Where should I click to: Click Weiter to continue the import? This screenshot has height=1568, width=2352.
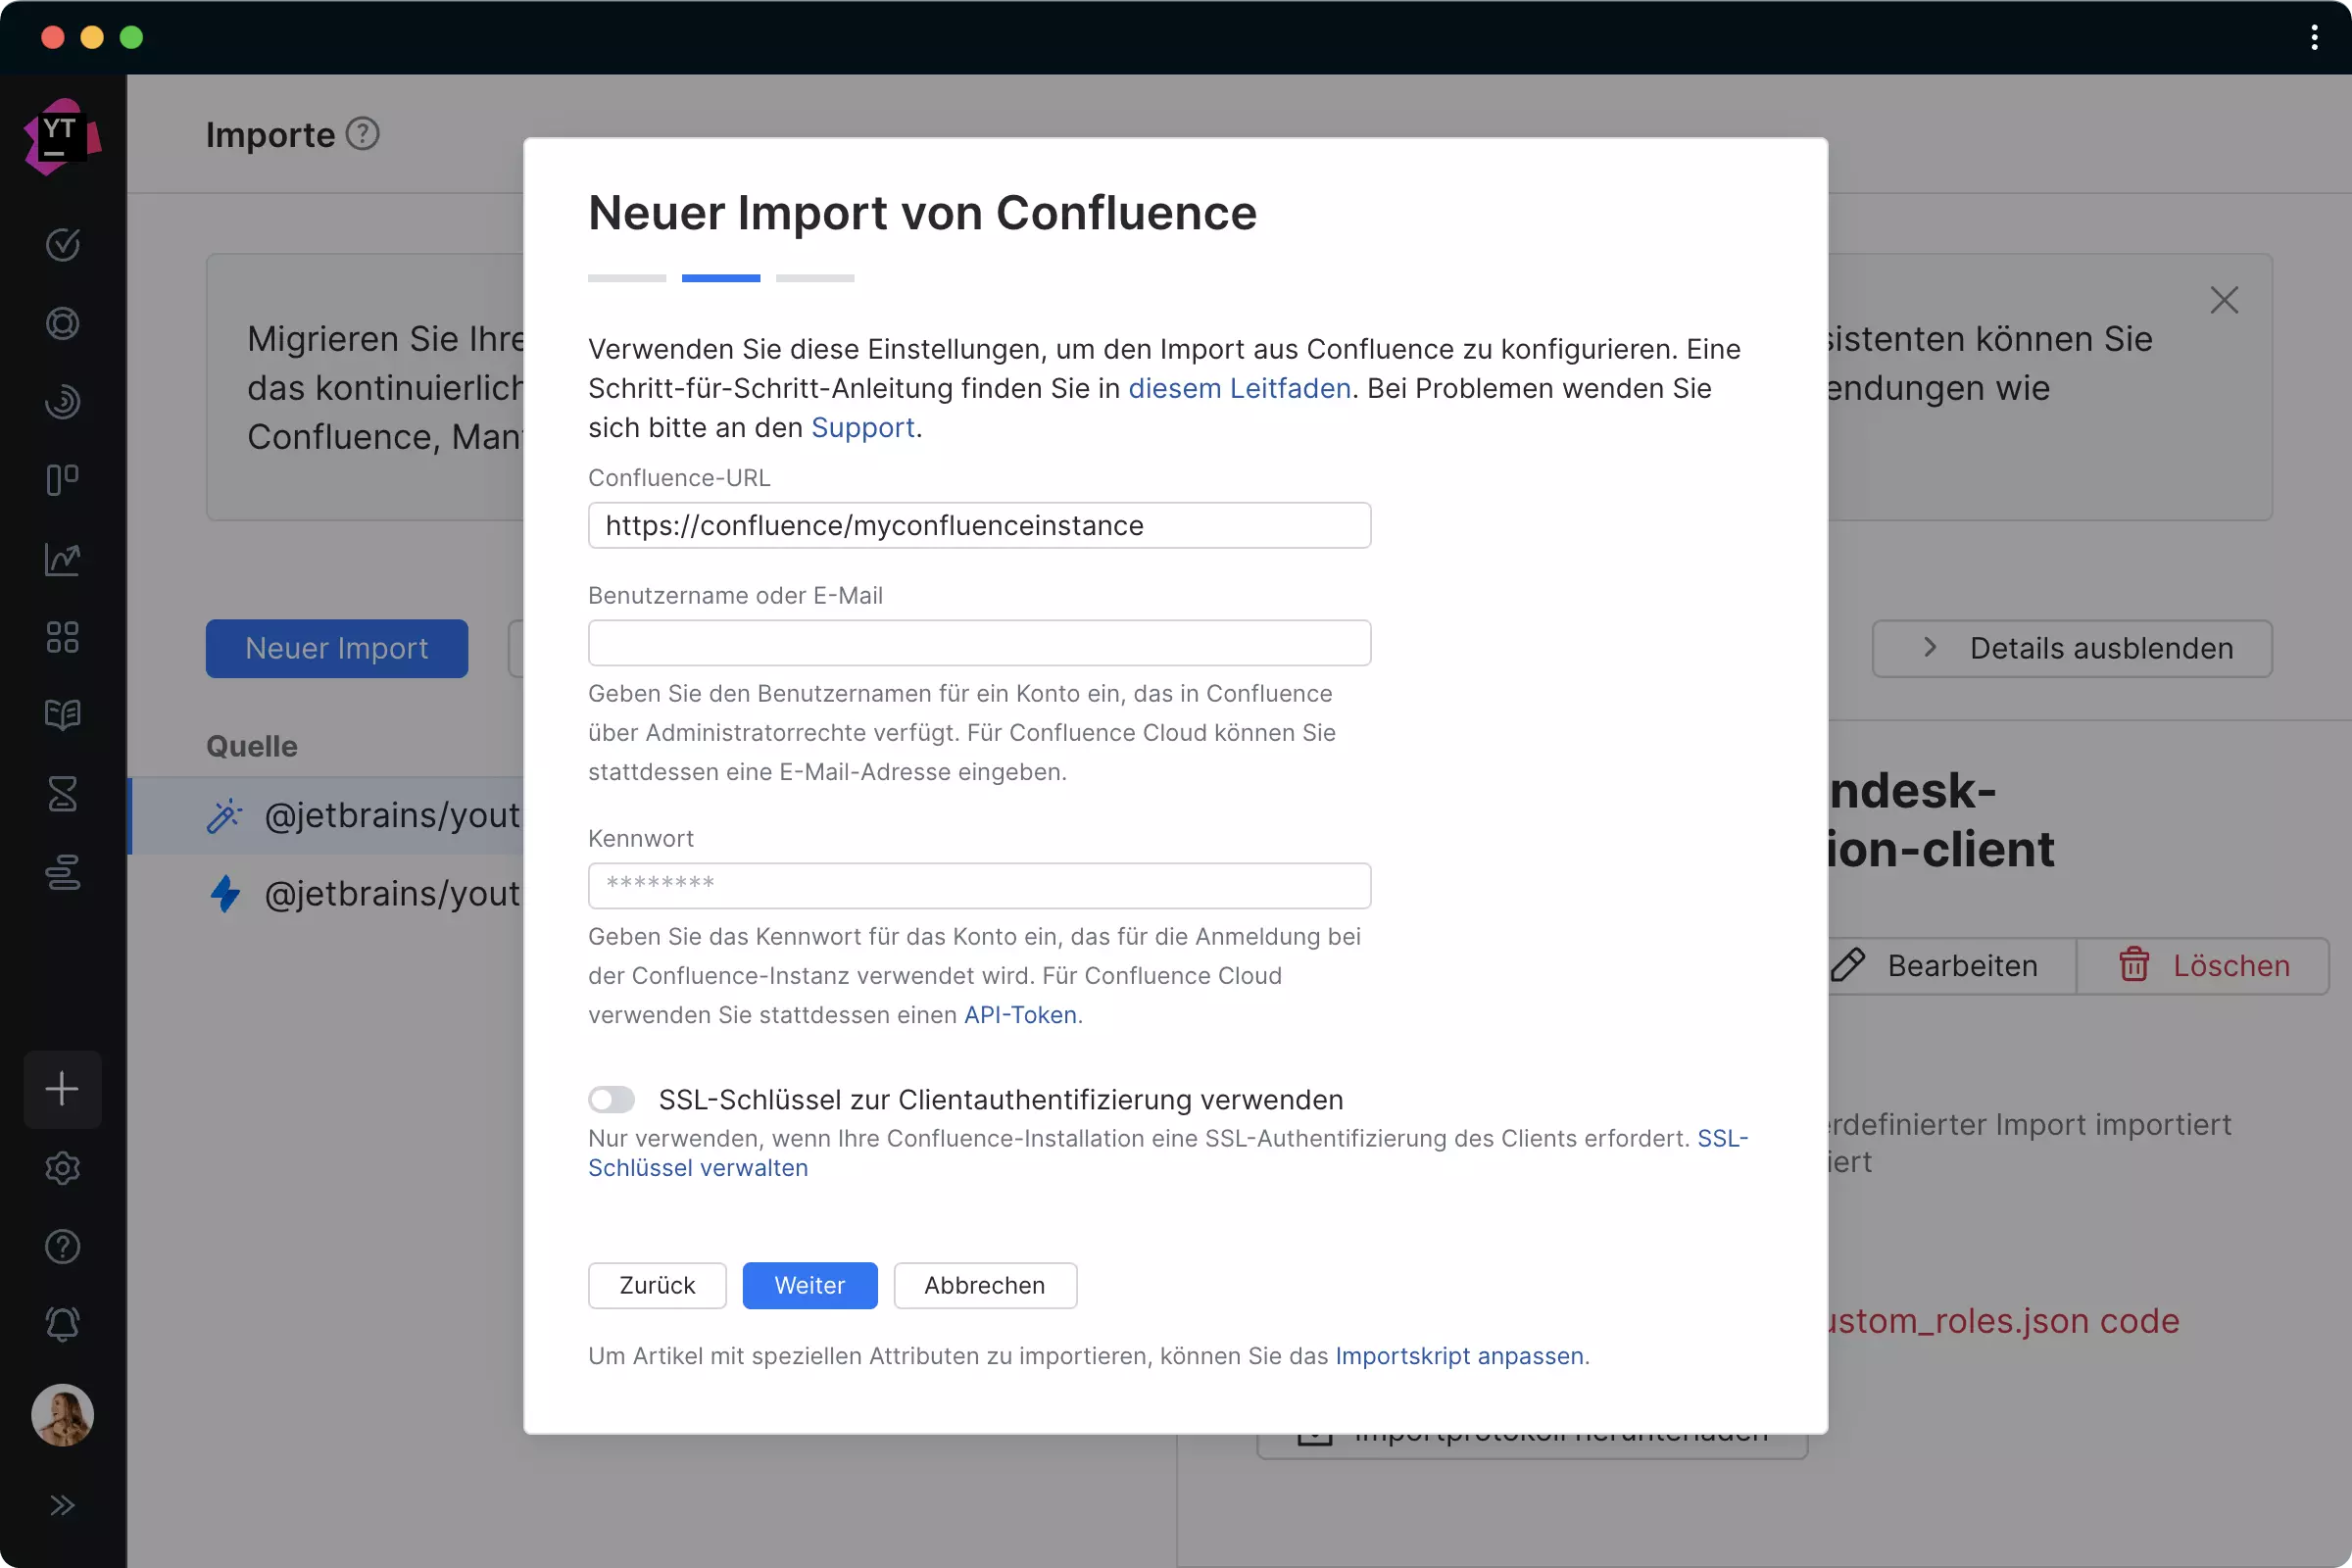coord(809,1285)
